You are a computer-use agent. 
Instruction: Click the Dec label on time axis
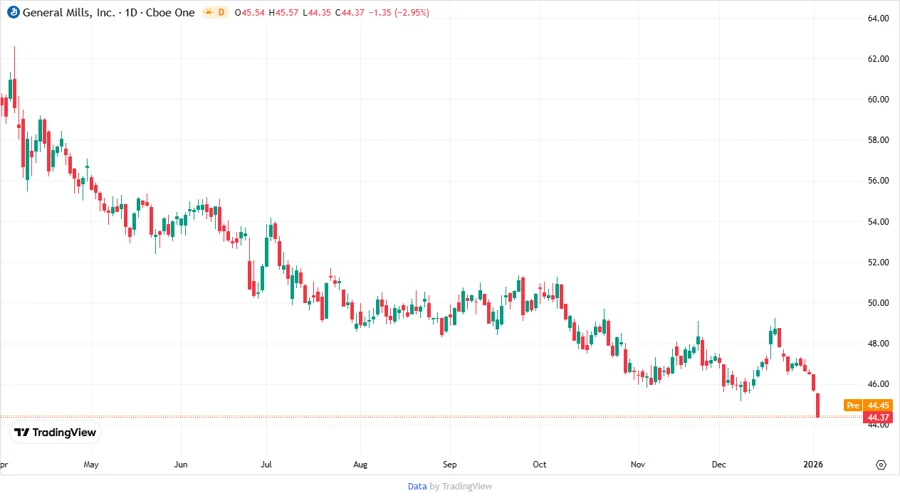tap(719, 465)
